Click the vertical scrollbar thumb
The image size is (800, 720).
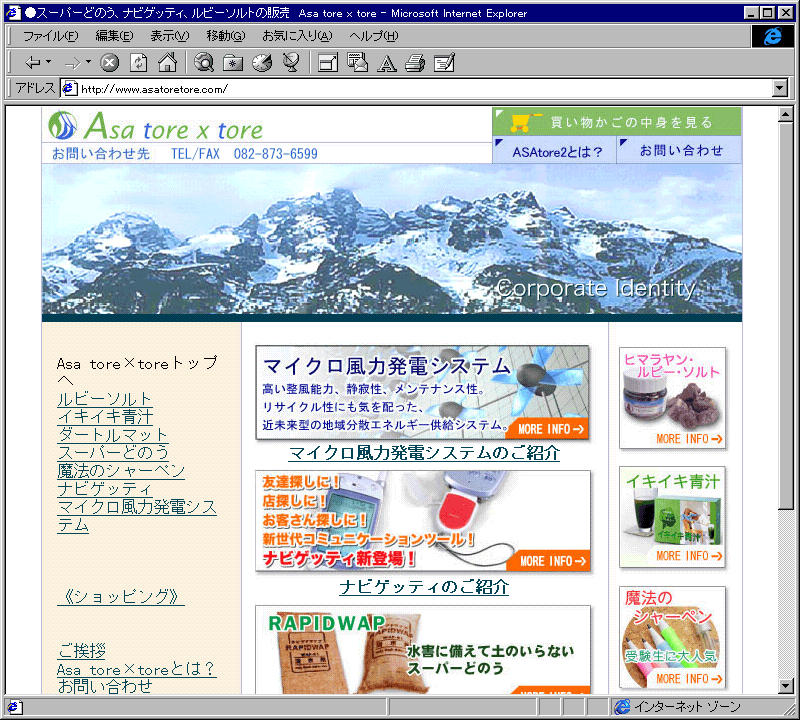click(x=786, y=315)
